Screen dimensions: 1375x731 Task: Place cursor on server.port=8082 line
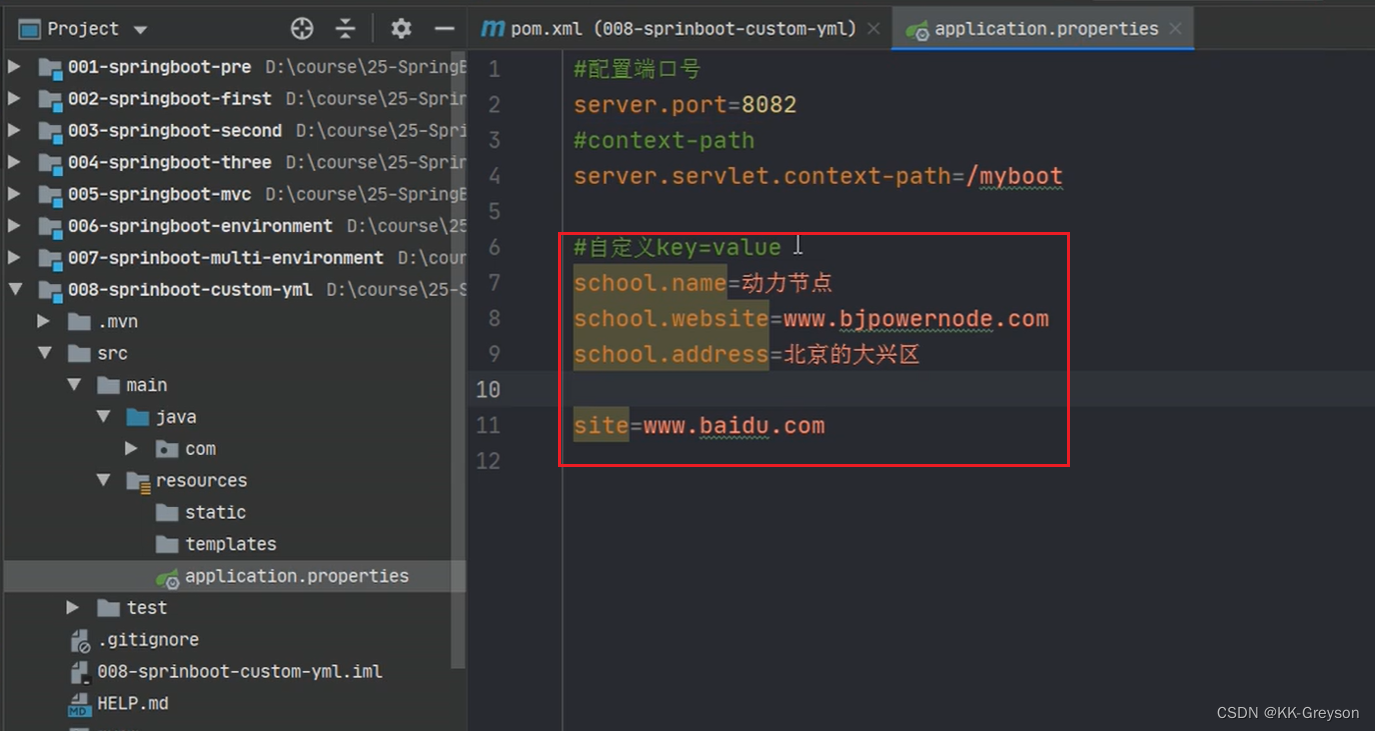[685, 105]
